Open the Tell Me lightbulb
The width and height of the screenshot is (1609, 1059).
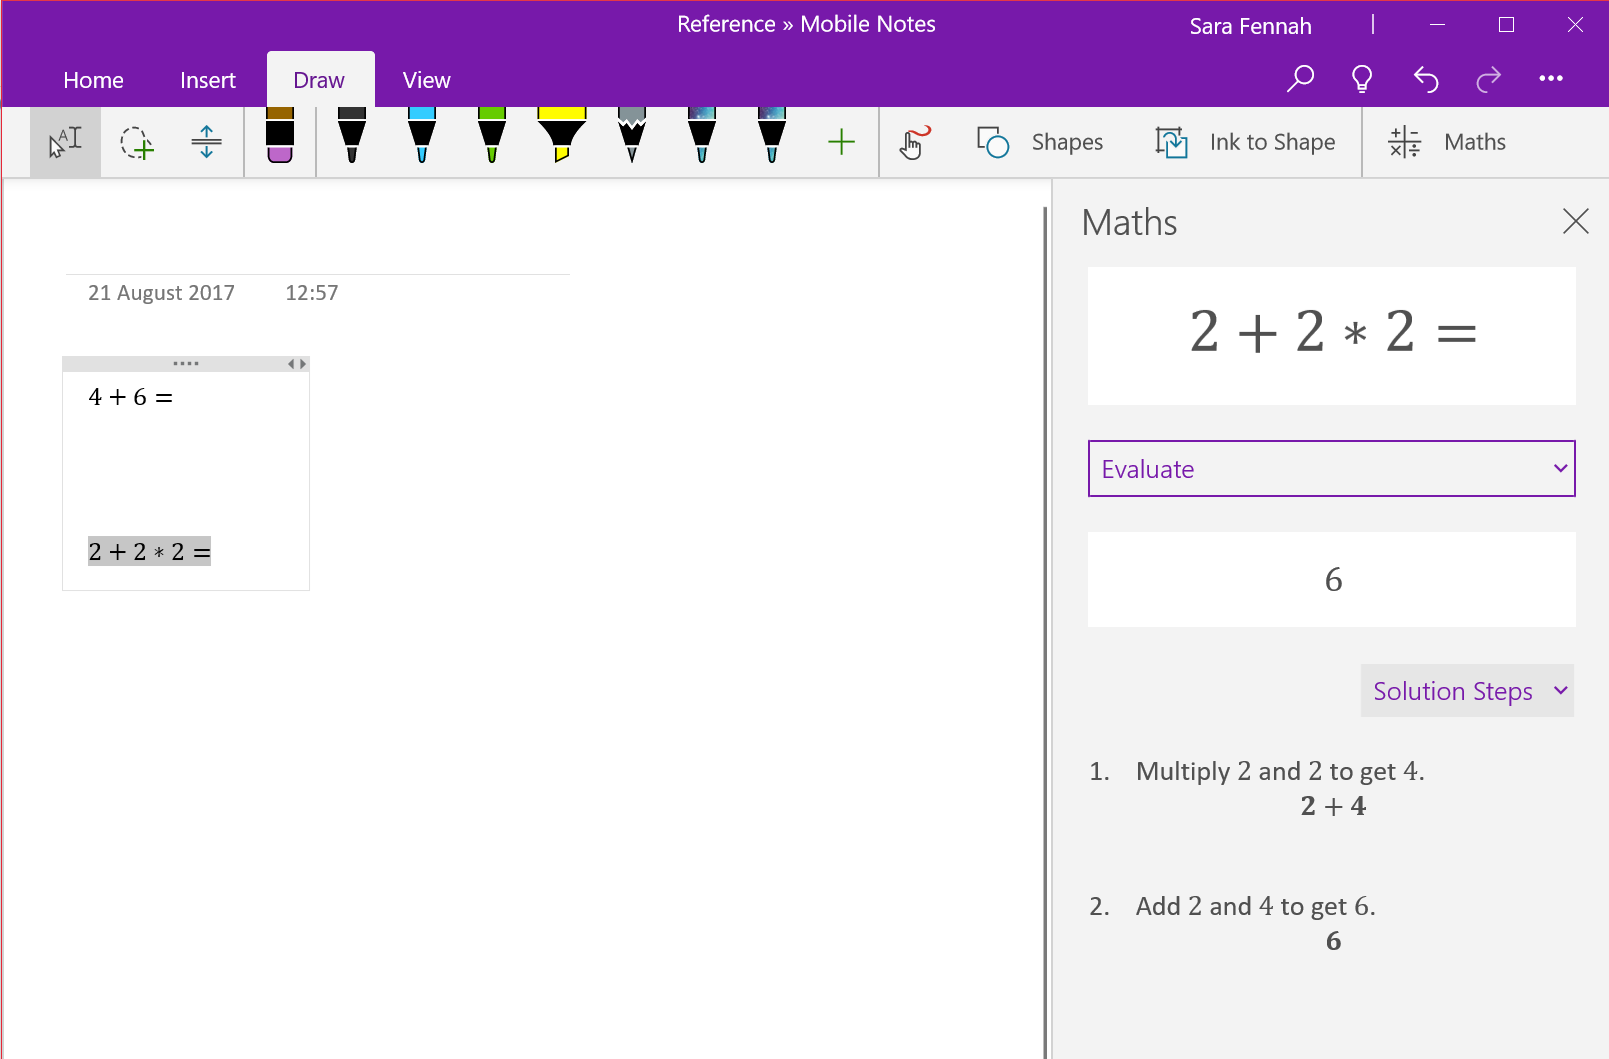pyautogui.click(x=1361, y=79)
